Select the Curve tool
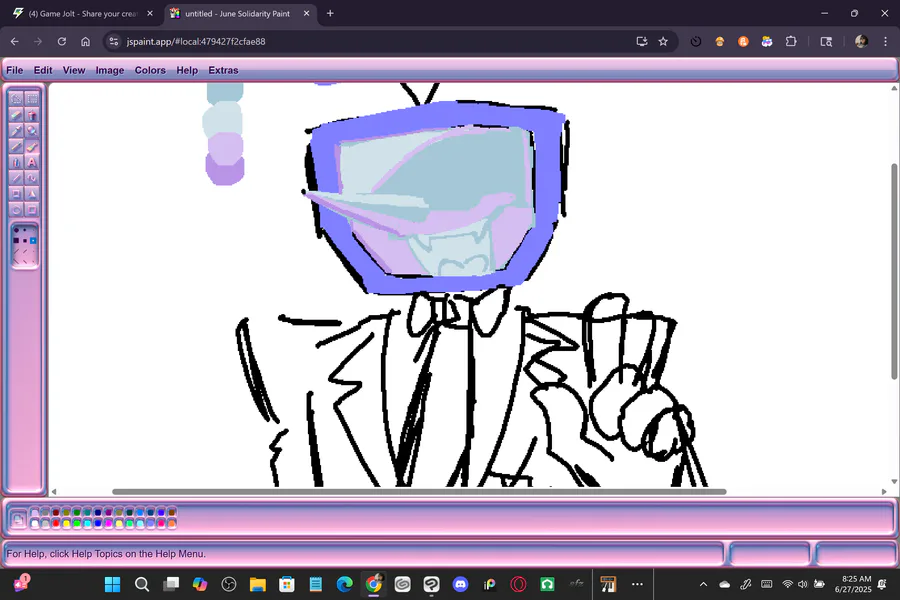This screenshot has height=600, width=900. pyautogui.click(x=32, y=178)
